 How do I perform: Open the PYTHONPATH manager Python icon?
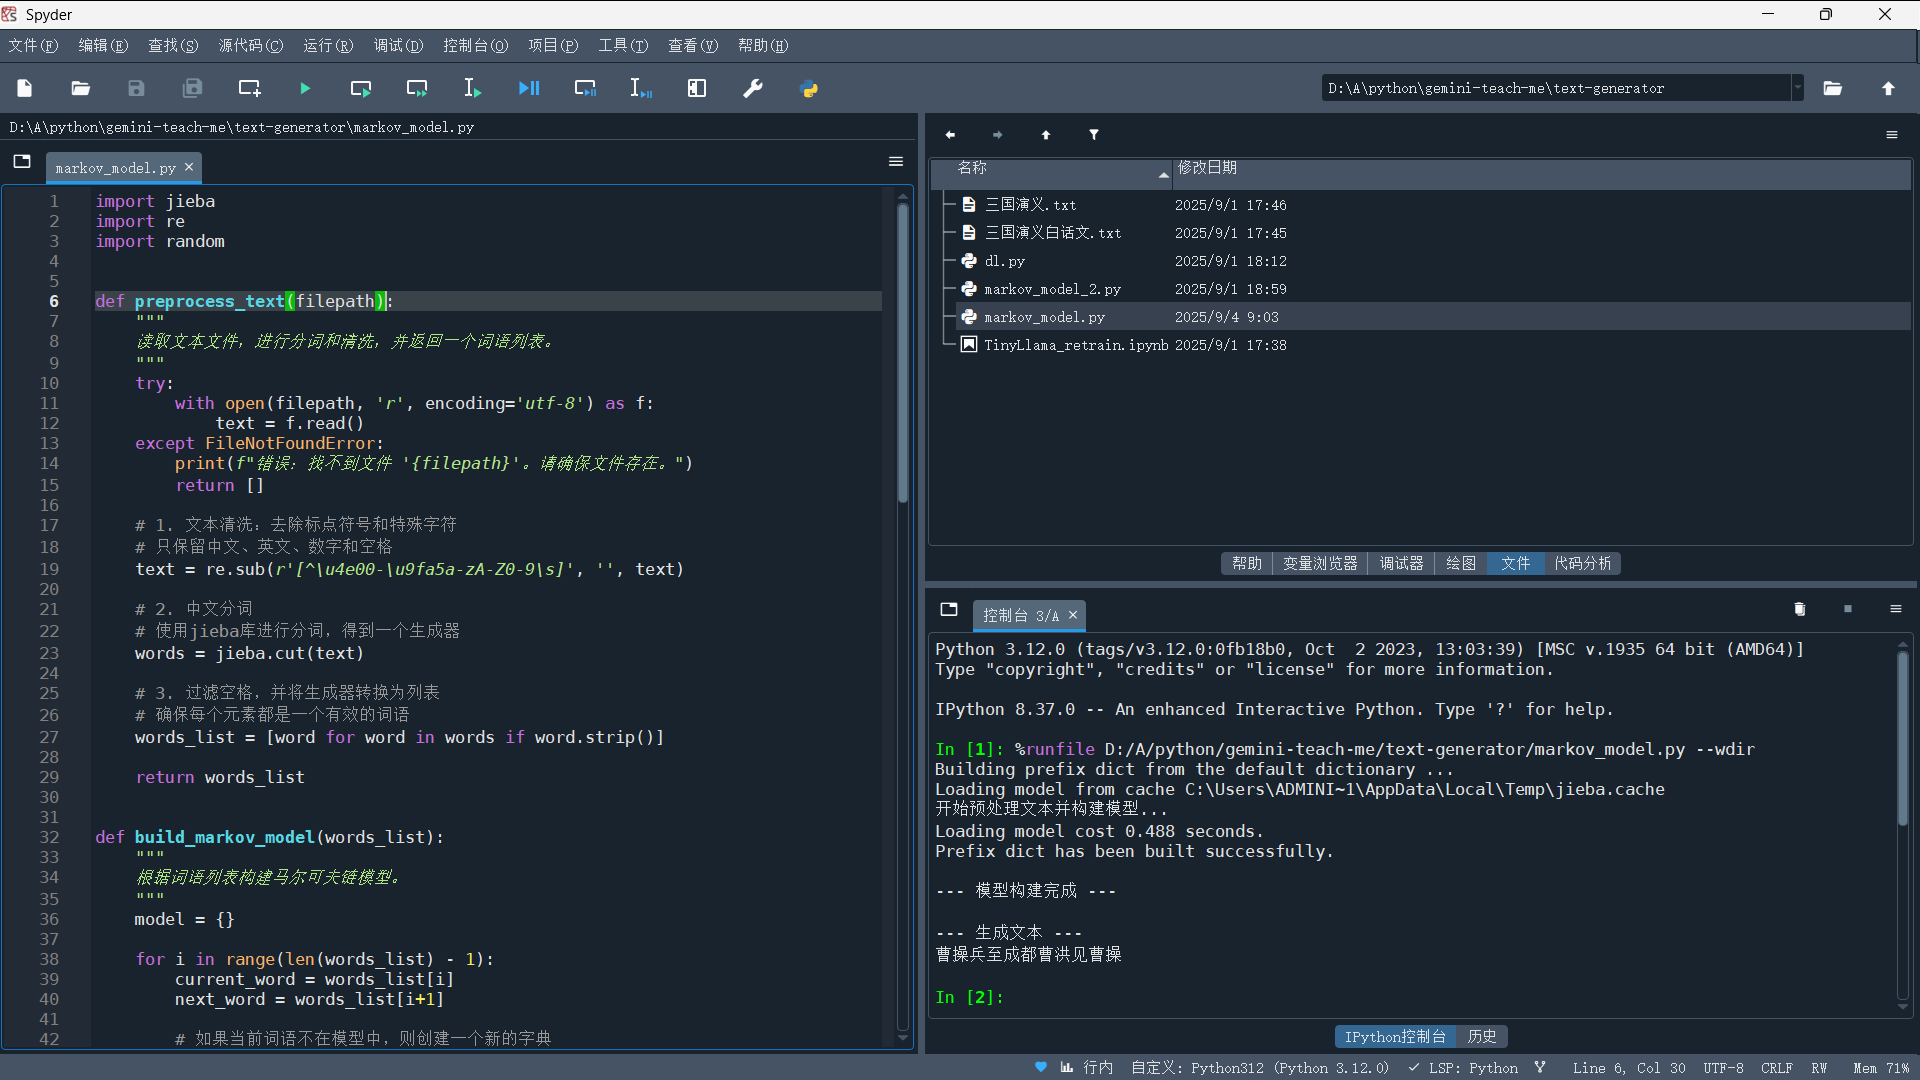click(x=810, y=88)
